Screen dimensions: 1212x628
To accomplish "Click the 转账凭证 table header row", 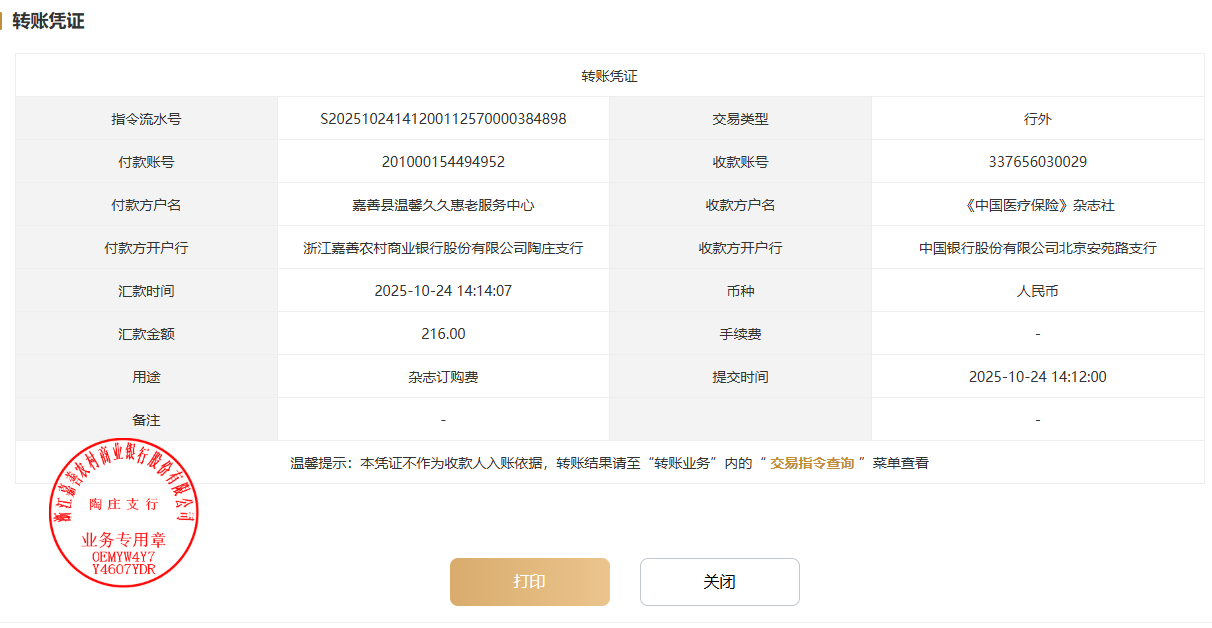I will 609,76.
